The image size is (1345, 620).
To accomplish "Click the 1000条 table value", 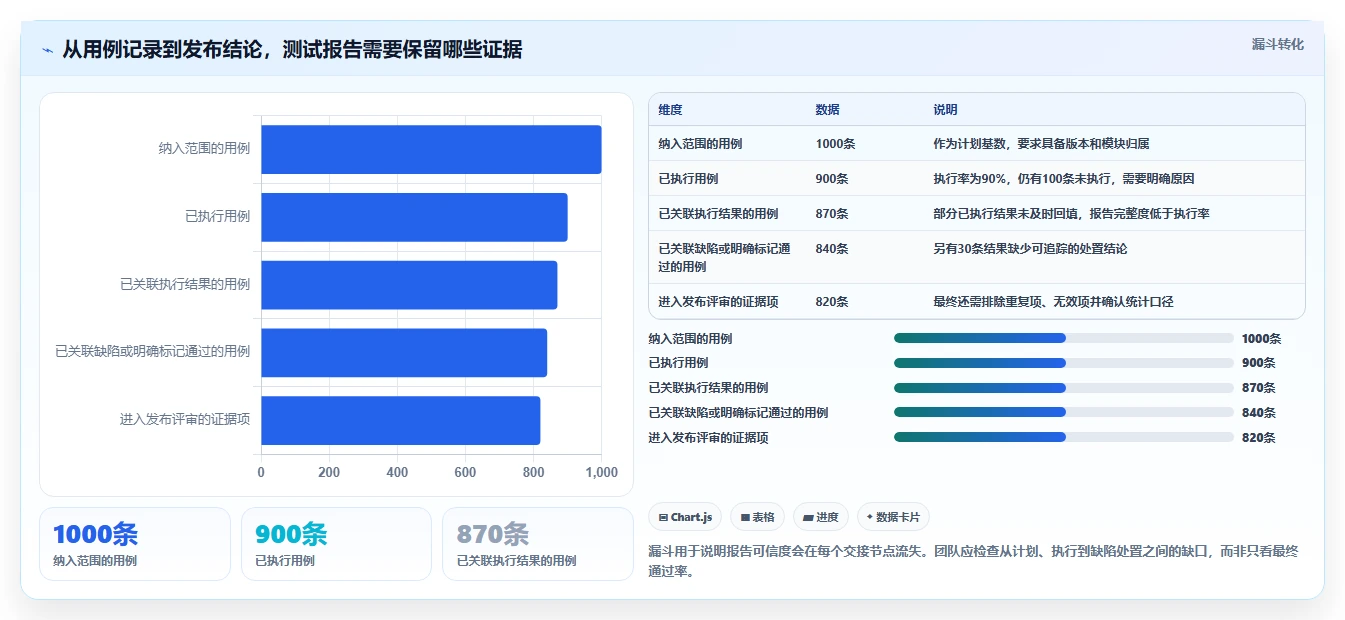I will [x=835, y=144].
